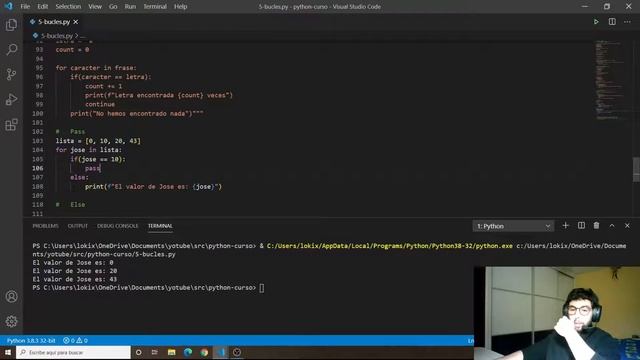Open the File menu
640x360 pixels.
pyautogui.click(x=25, y=7)
